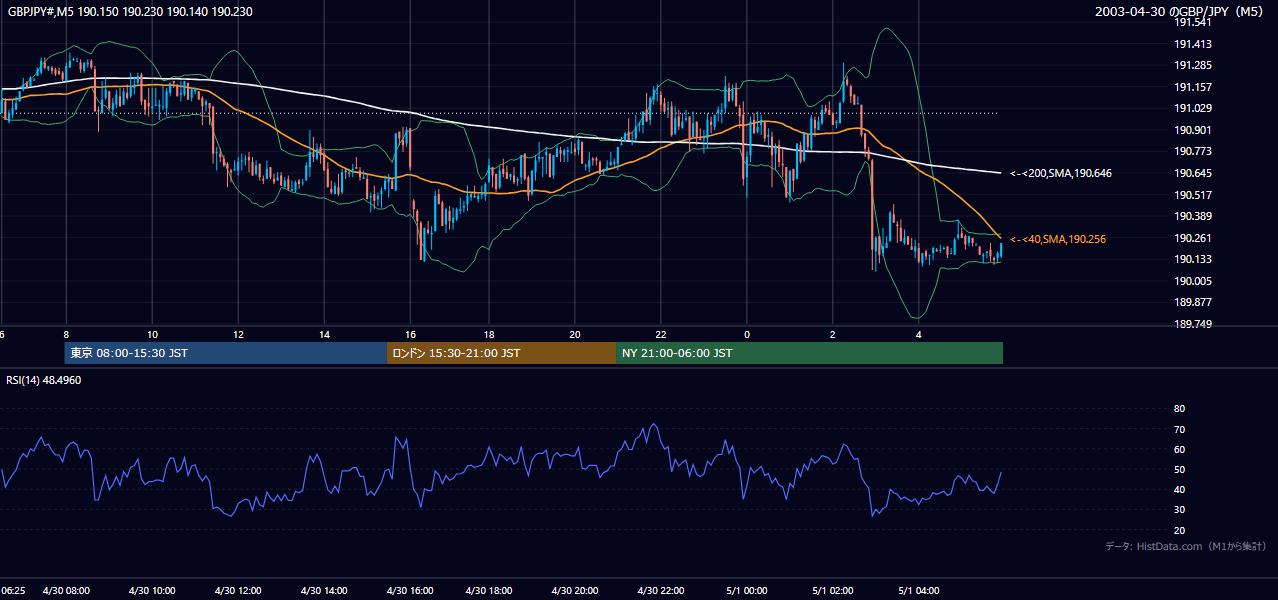Screen dimensions: 1278x600
Task: Click the 189.749 price axis label
Action: click(1192, 324)
